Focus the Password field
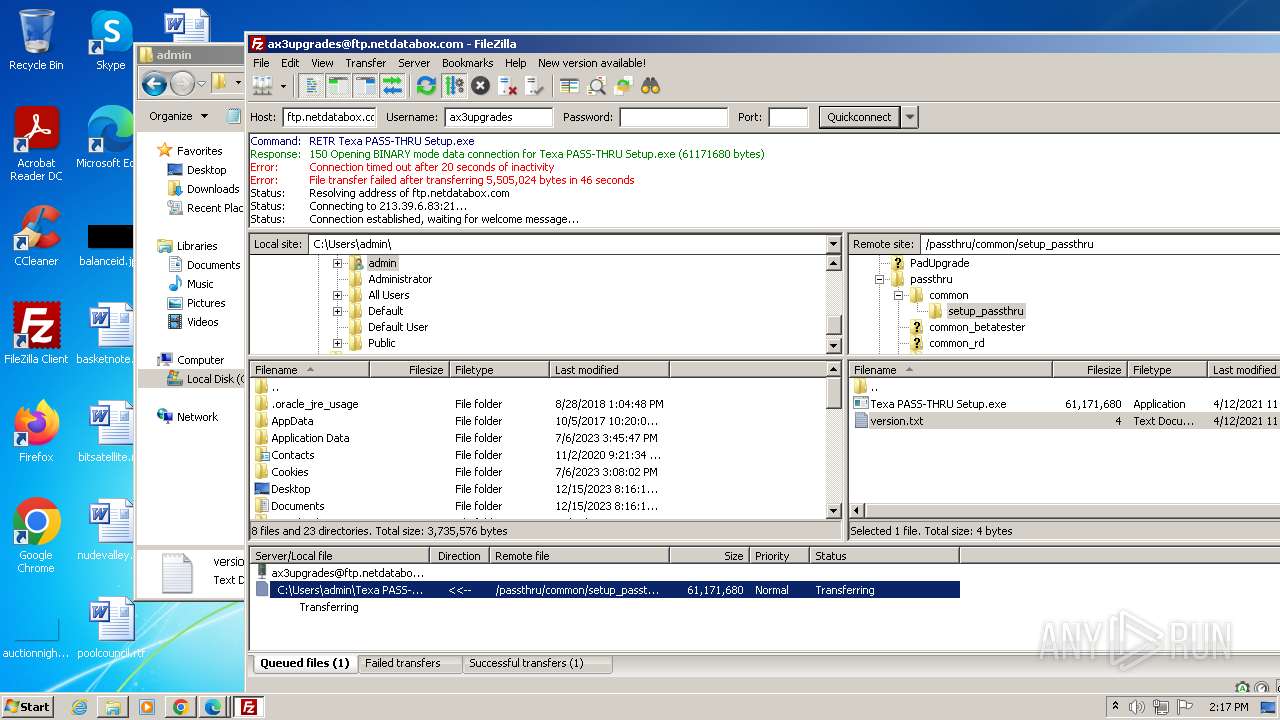 pyautogui.click(x=673, y=117)
